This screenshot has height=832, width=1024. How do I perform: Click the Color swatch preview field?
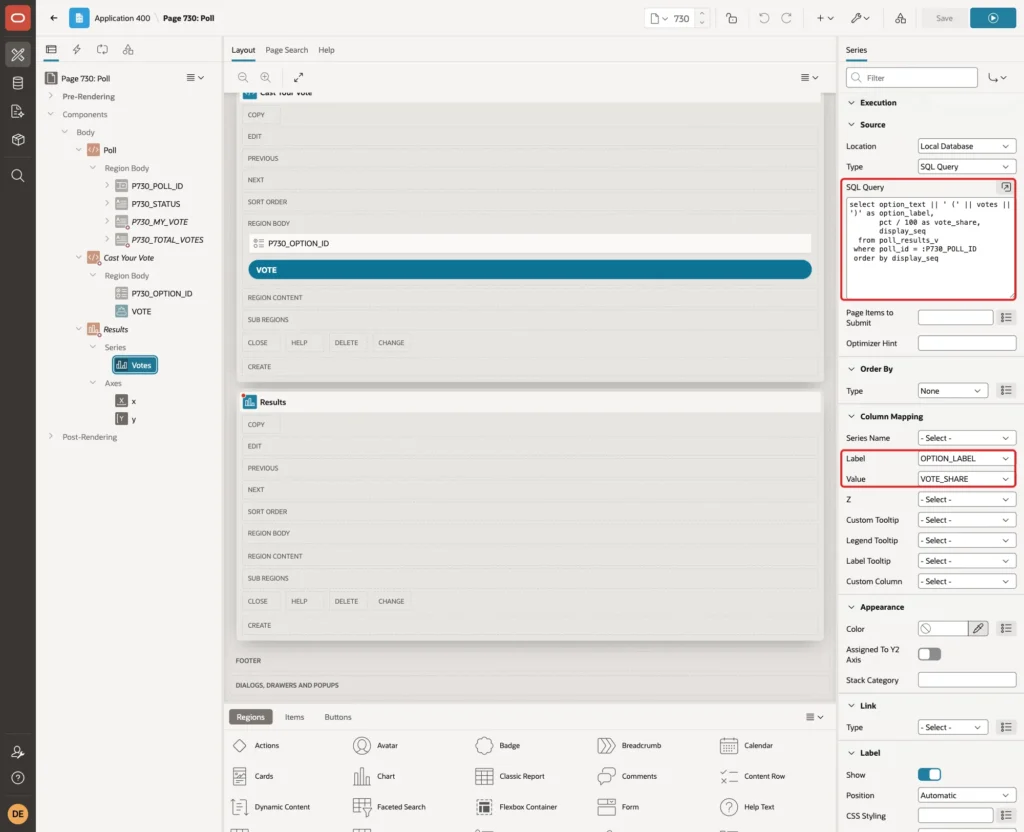pyautogui.click(x=942, y=628)
